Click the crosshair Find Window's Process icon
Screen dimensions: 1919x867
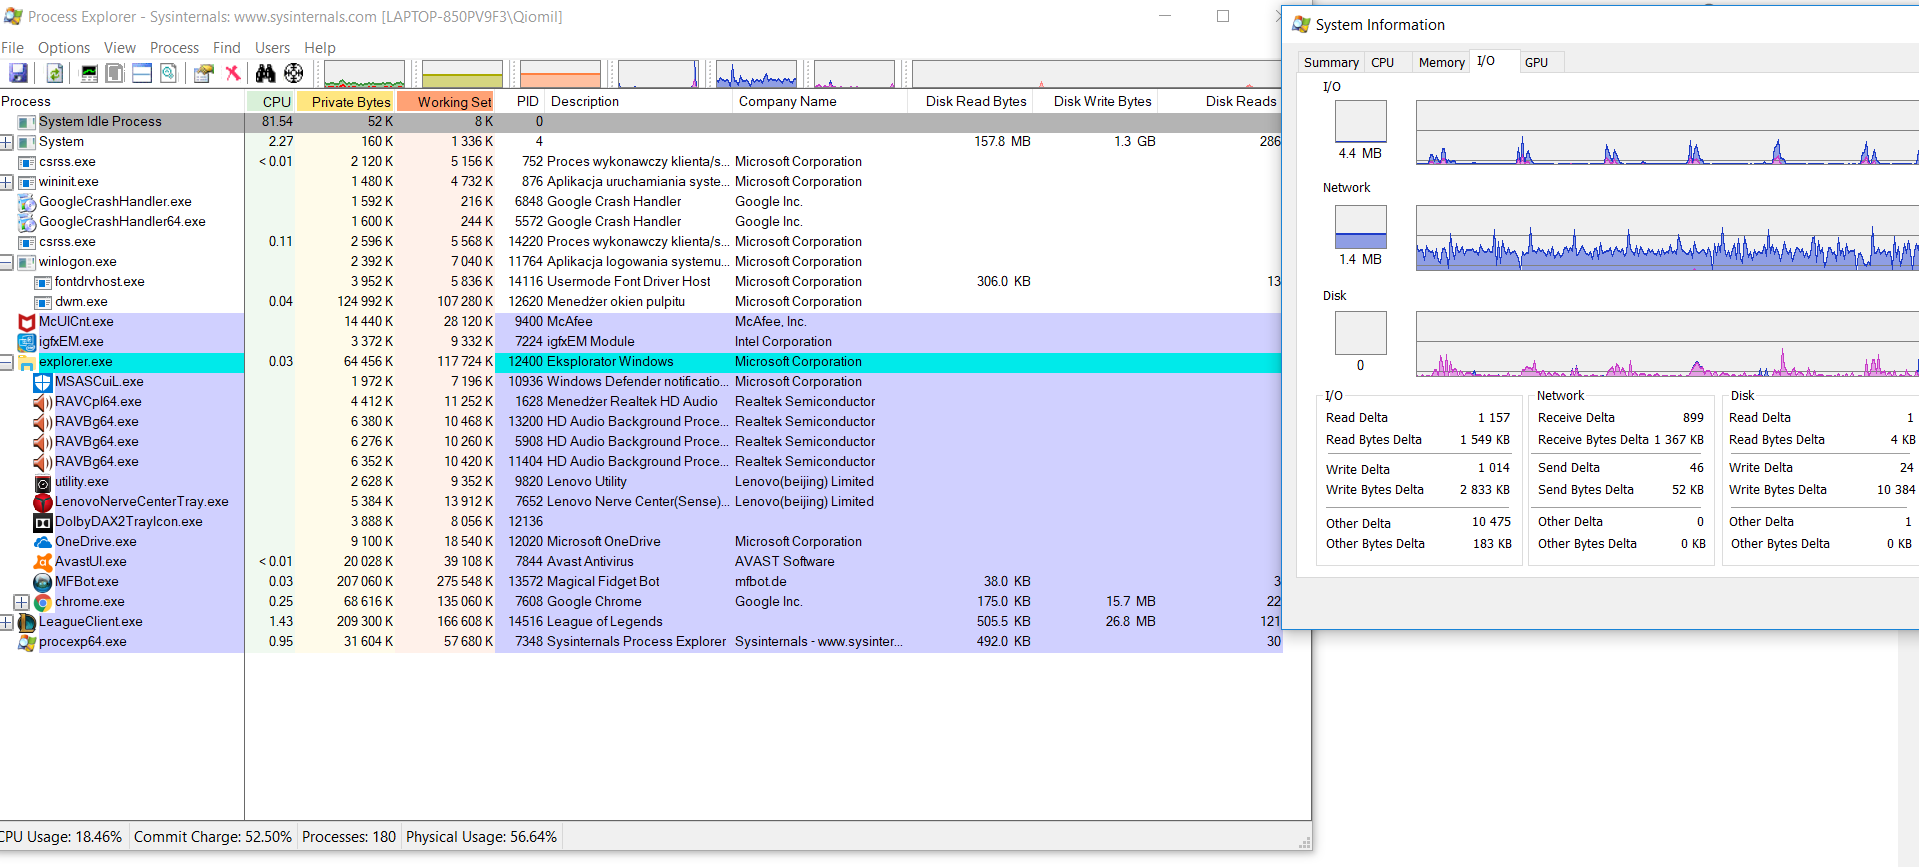pos(293,73)
